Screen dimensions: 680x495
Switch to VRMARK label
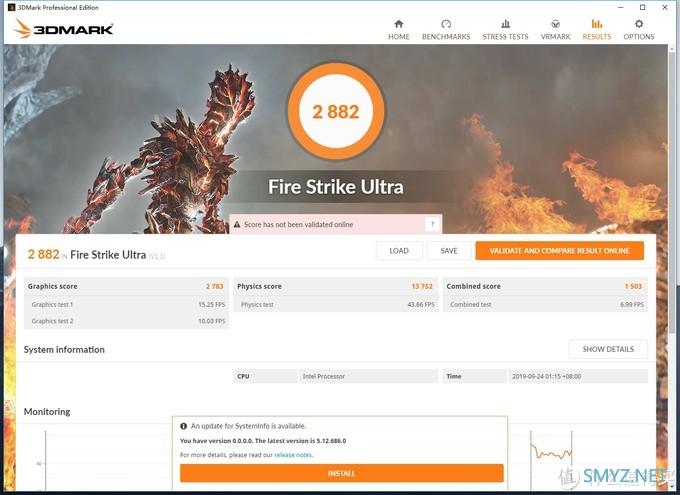[555, 37]
